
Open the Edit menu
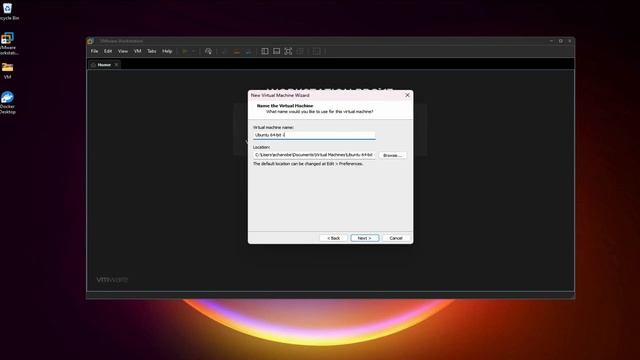108,51
